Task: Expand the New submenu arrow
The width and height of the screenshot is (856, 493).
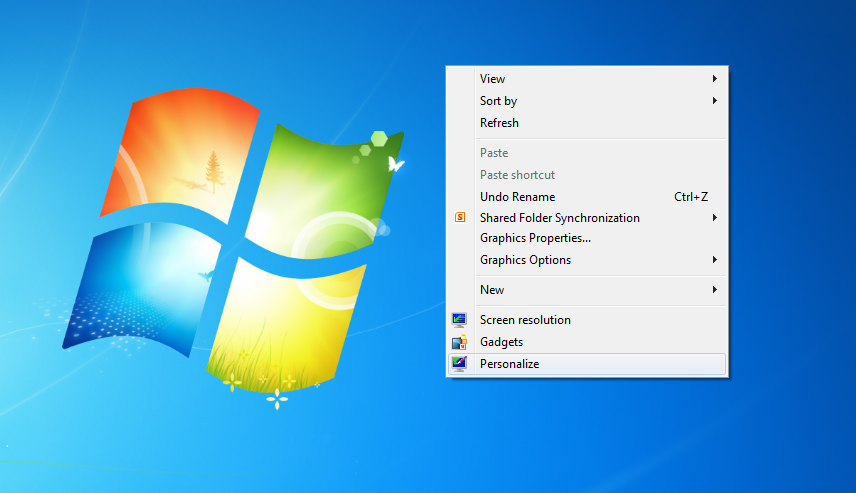Action: [714, 289]
